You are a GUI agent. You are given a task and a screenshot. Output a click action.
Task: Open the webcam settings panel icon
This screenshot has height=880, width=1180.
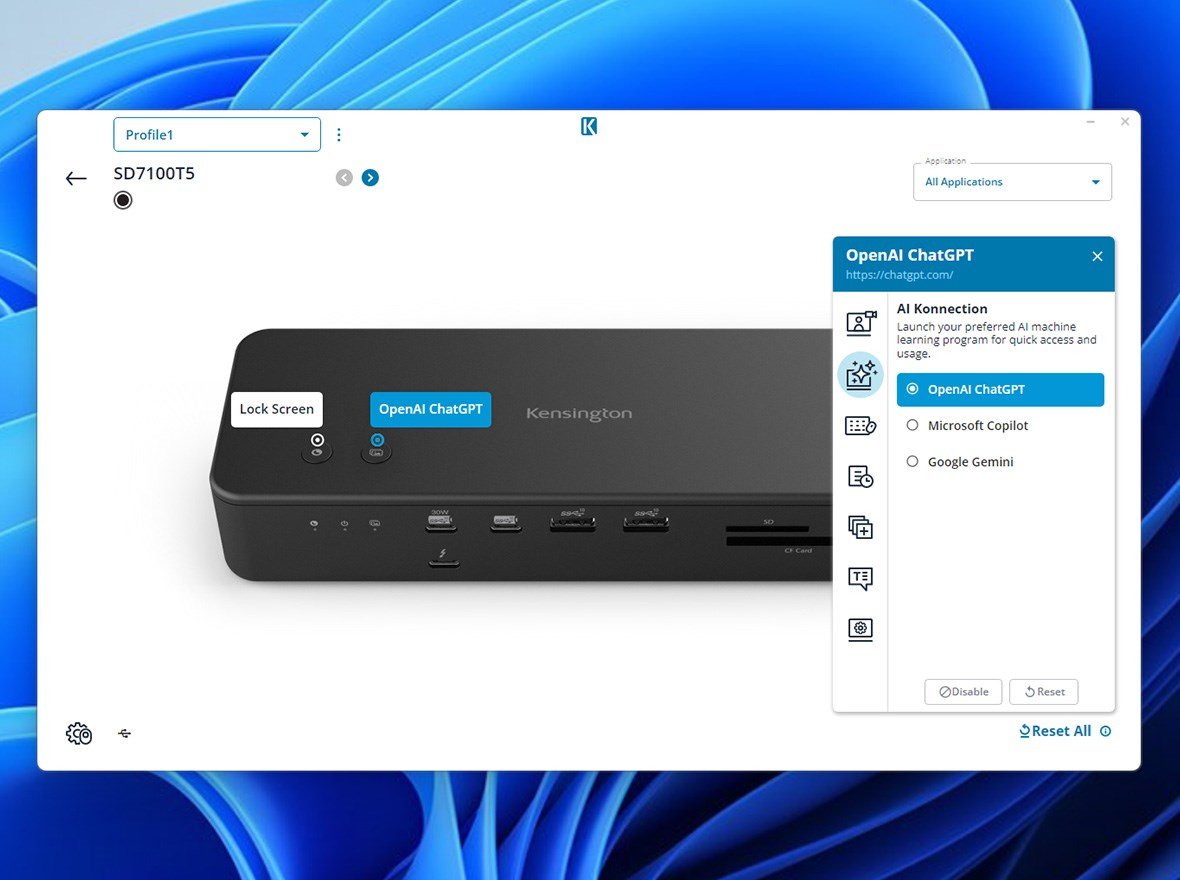point(860,323)
